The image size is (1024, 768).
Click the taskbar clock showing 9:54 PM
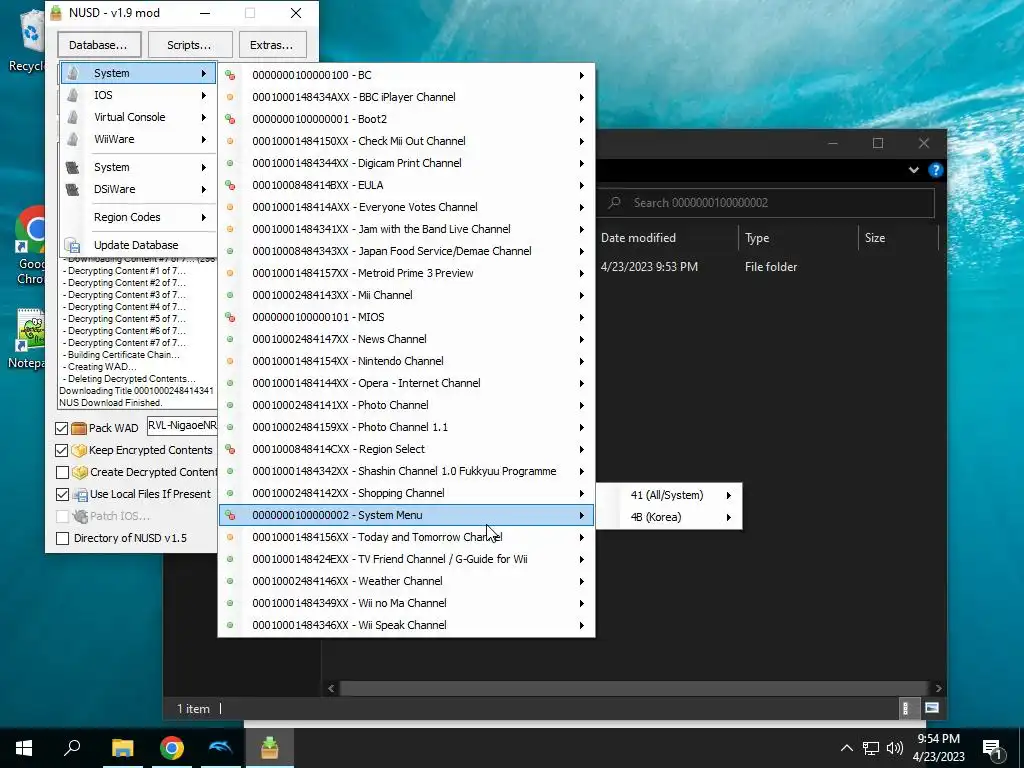[x=938, y=748]
